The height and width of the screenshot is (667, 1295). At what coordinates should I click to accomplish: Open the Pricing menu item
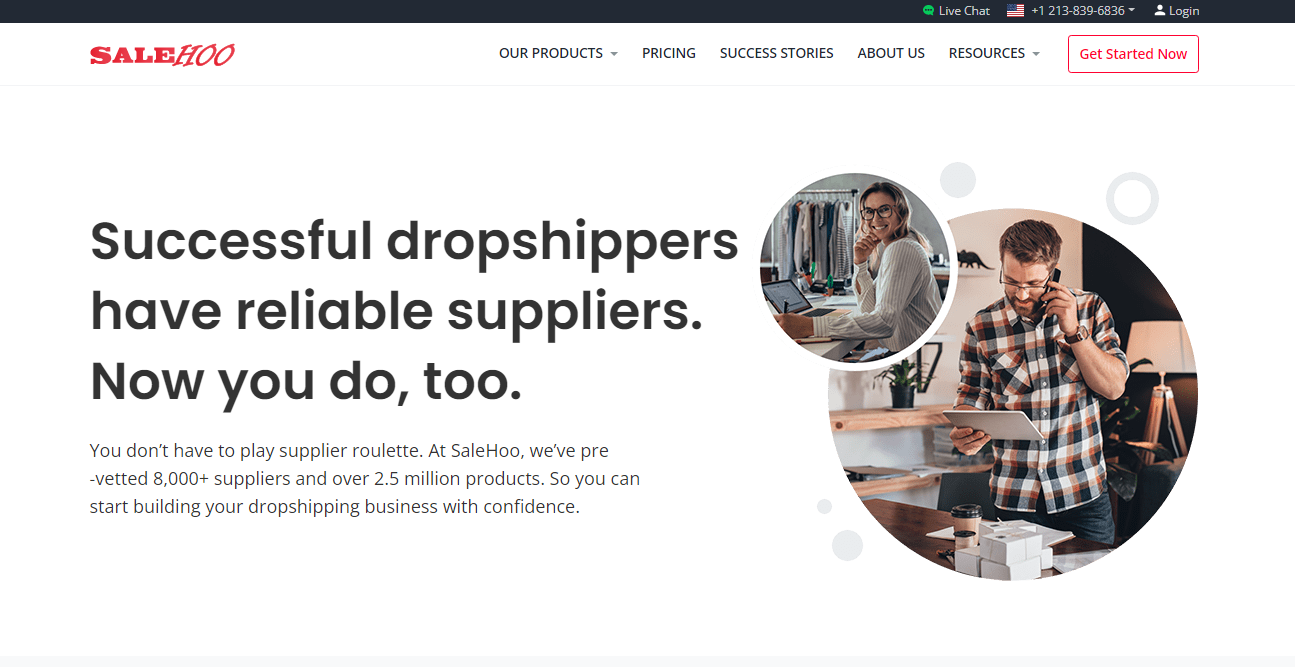(669, 53)
